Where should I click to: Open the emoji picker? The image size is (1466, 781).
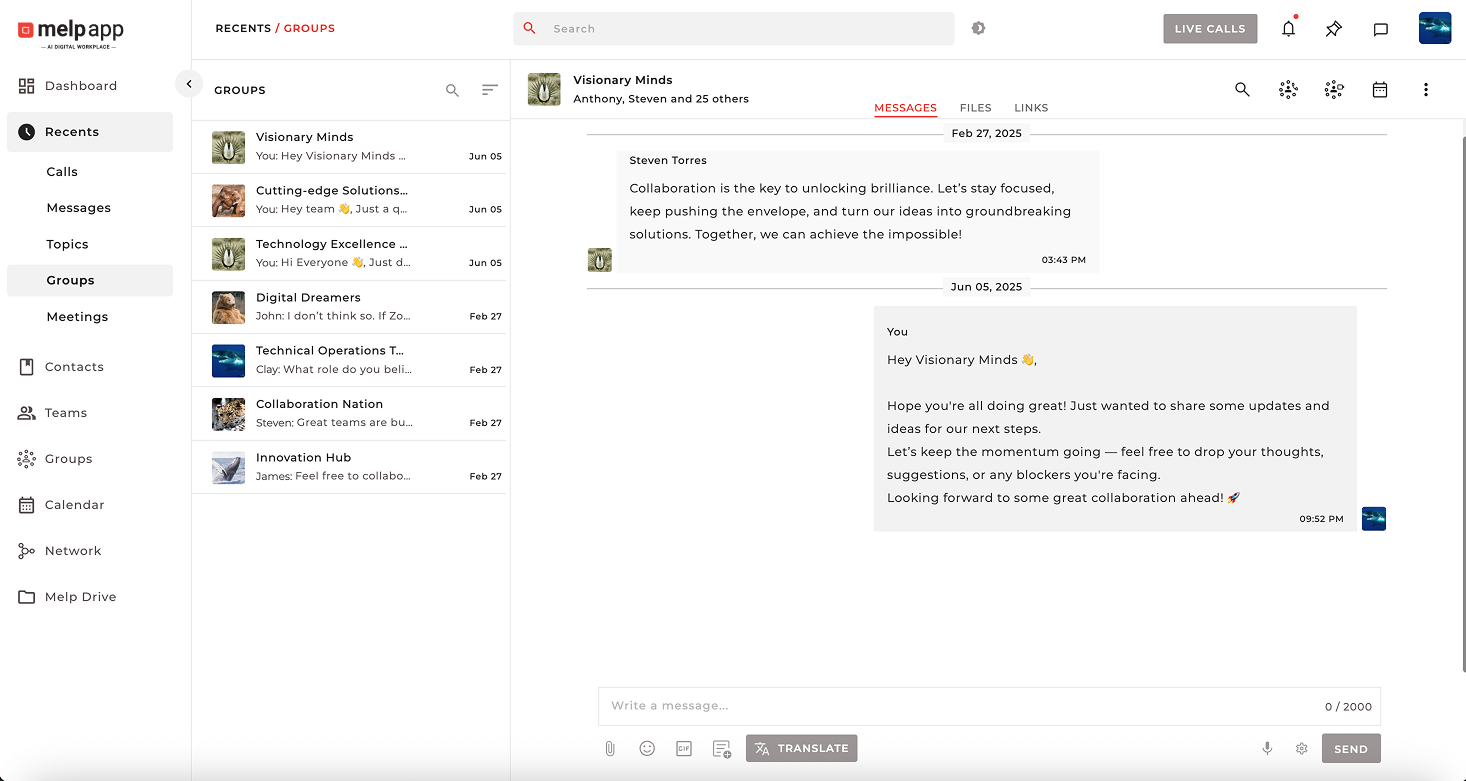(647, 748)
